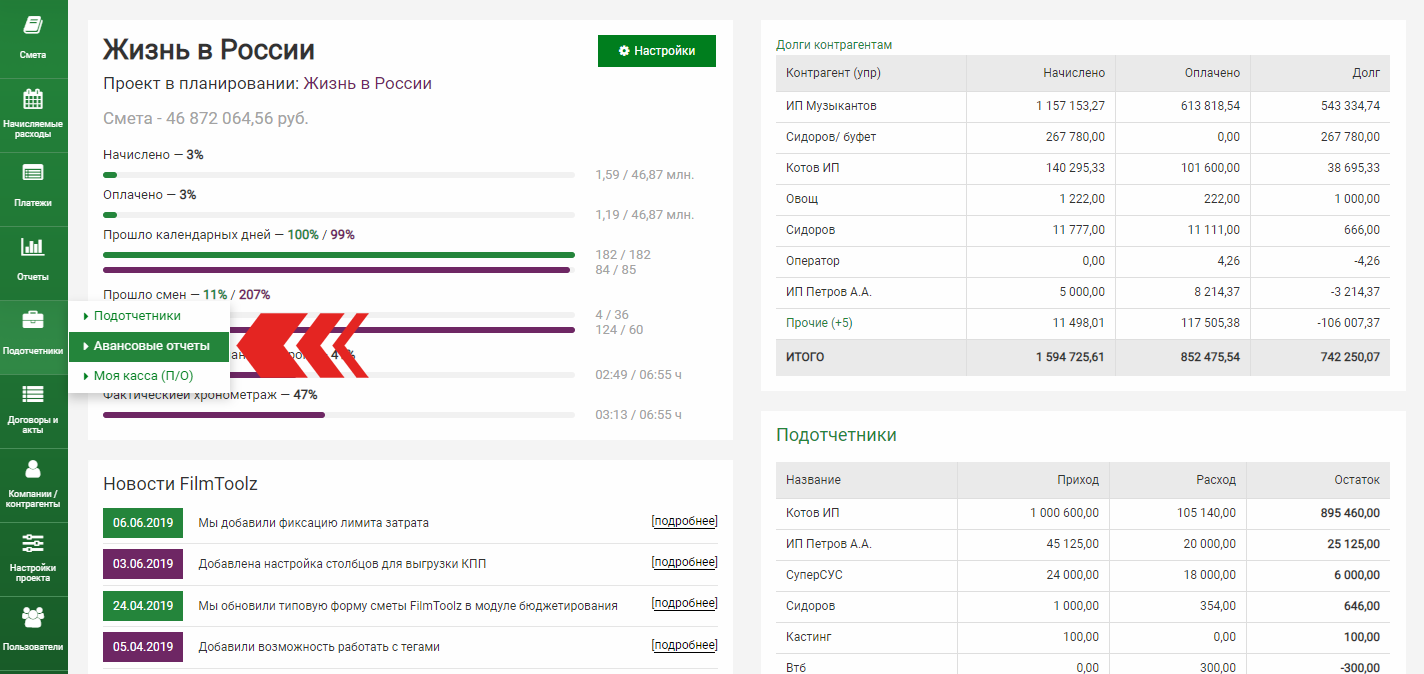The height and width of the screenshot is (674, 1424).
Task: Click the Долг column header
Action: point(1320,73)
